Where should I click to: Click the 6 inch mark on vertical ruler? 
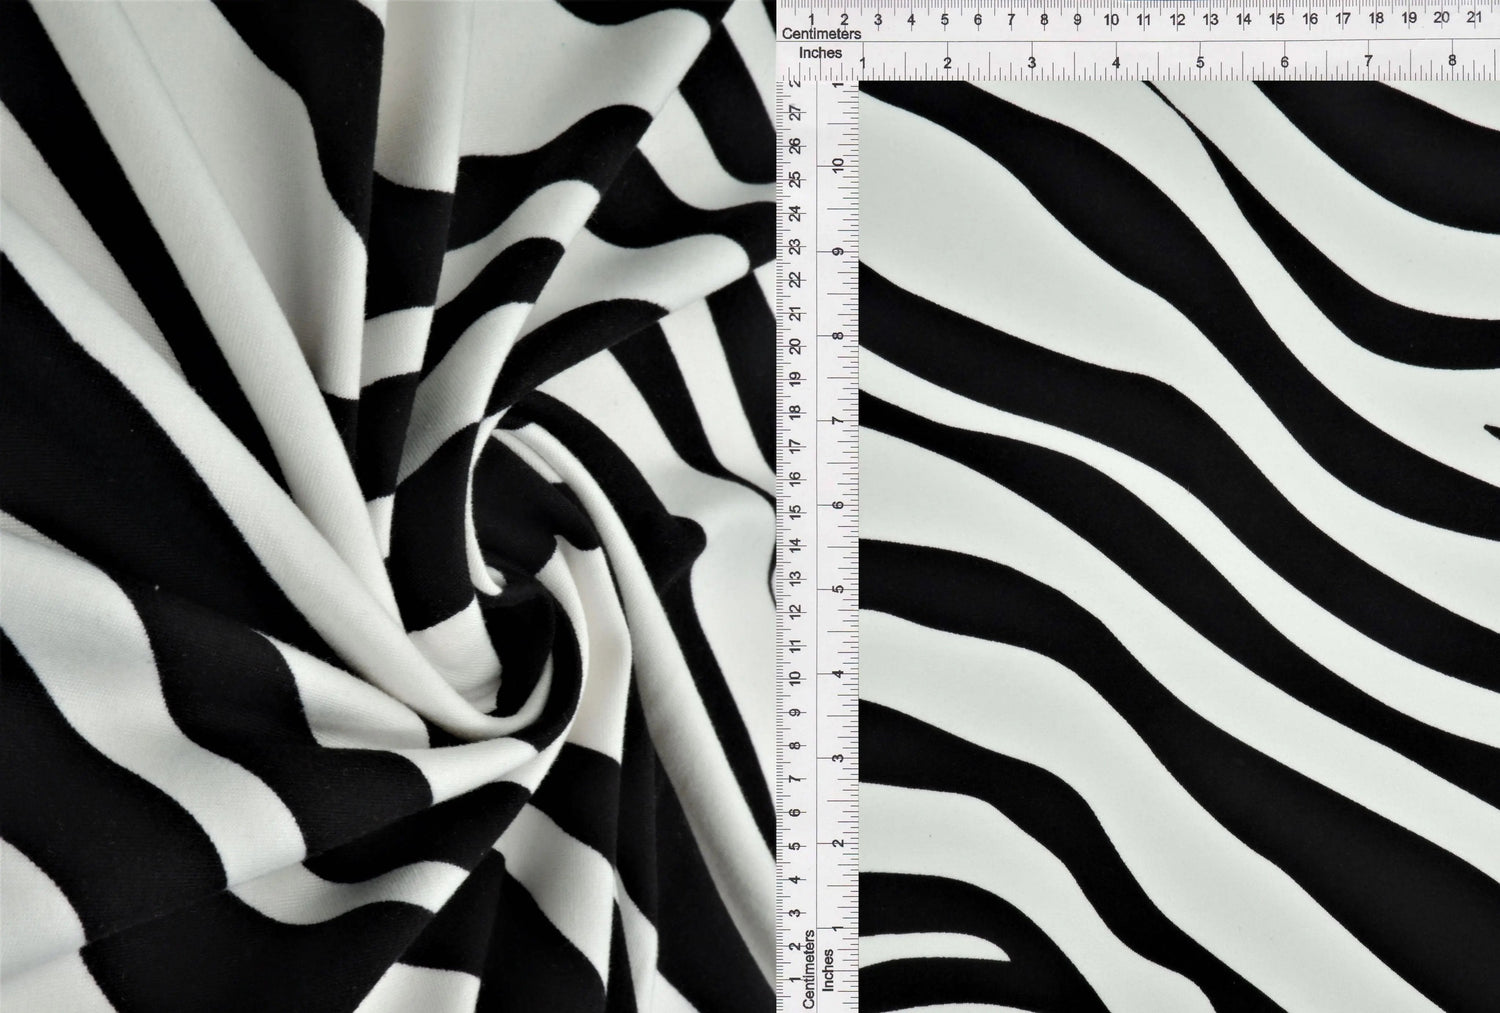(x=838, y=505)
